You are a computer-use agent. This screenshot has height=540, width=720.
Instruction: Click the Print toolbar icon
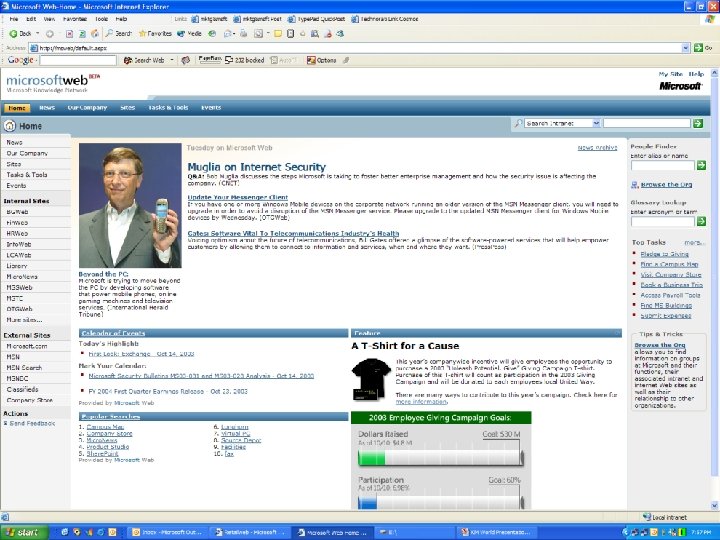[244, 34]
